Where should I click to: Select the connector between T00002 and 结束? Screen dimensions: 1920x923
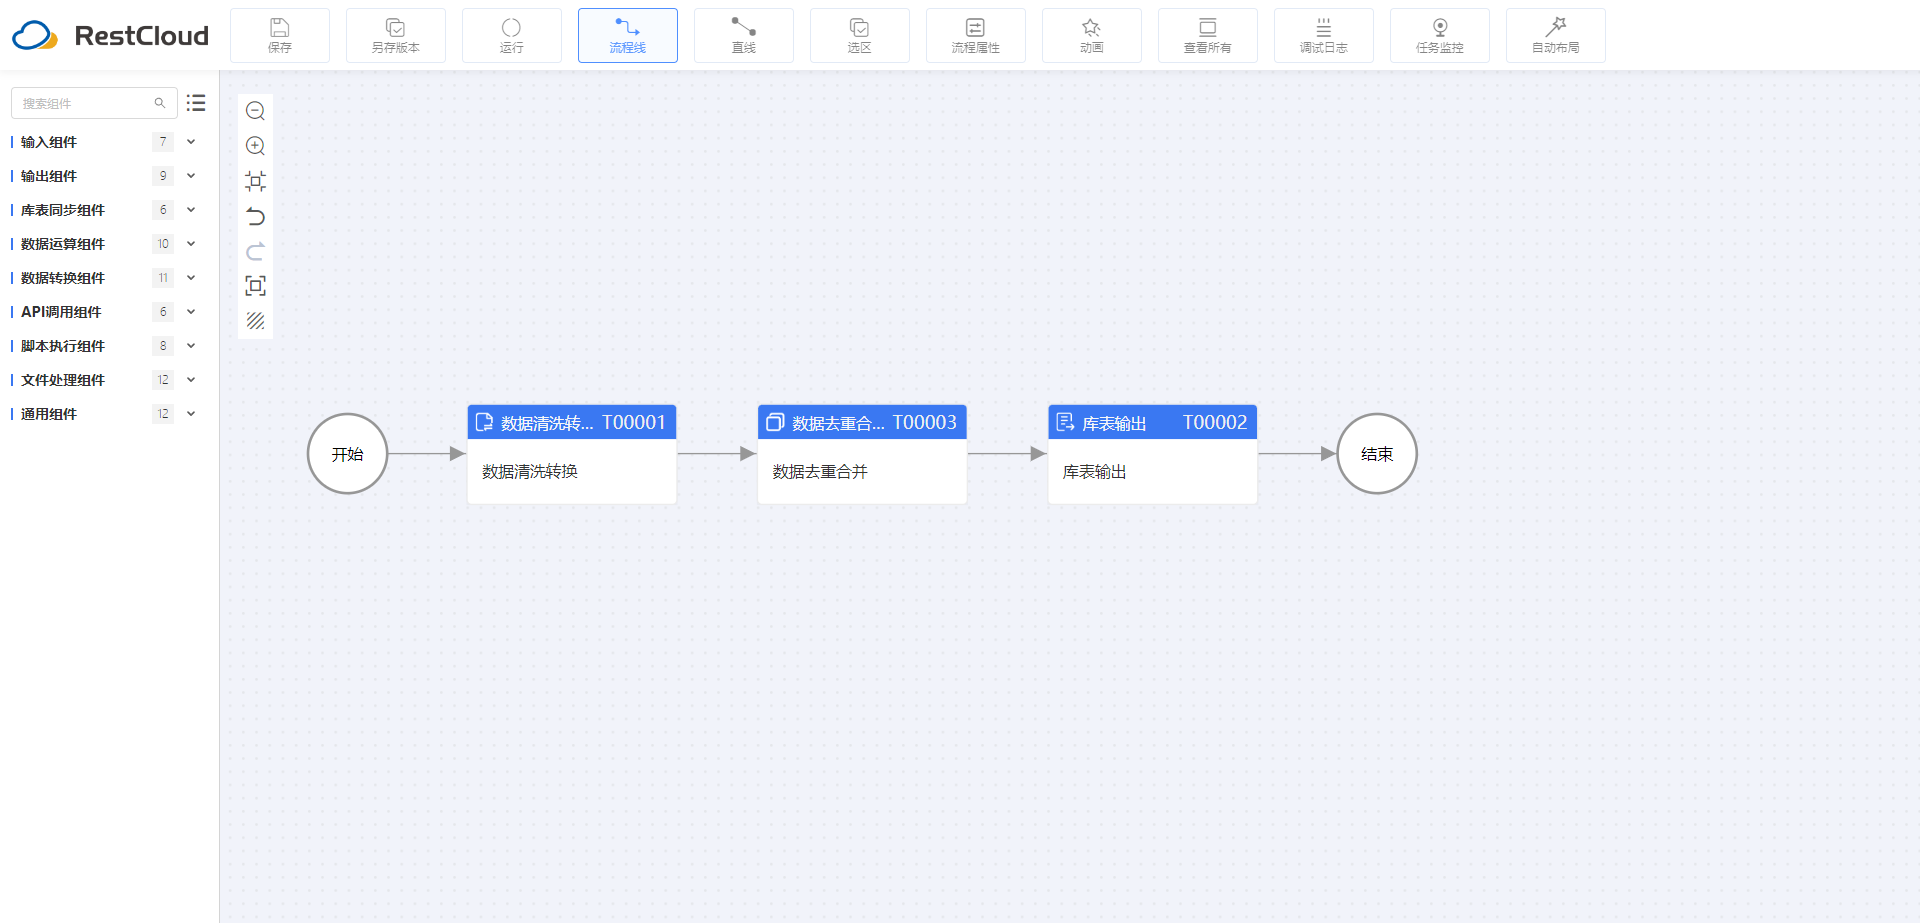(1297, 454)
